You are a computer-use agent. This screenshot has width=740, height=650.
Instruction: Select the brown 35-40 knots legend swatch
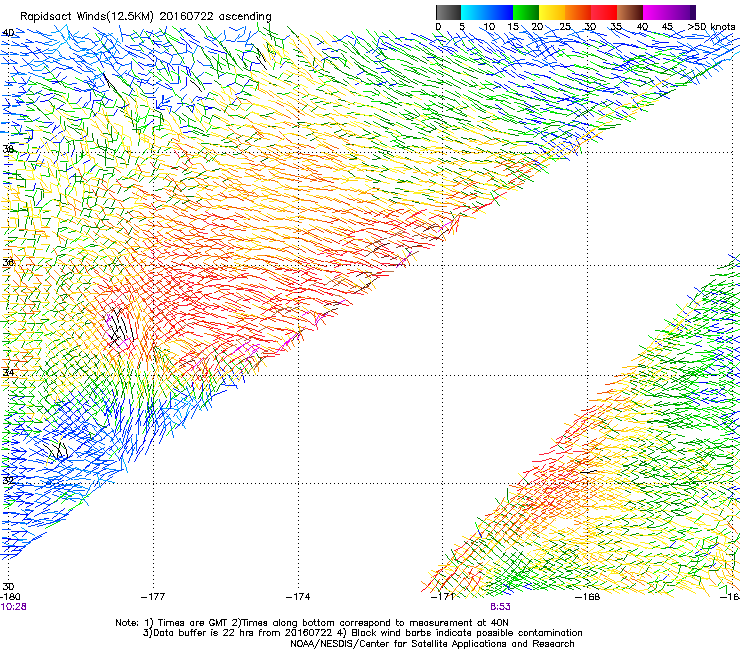pyautogui.click(x=630, y=12)
